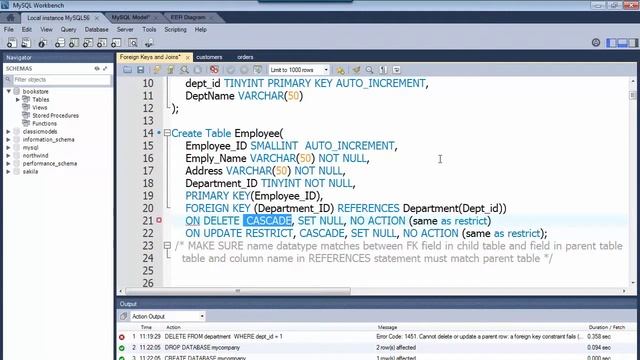
Task: Open the Database menu
Action: 96,29
